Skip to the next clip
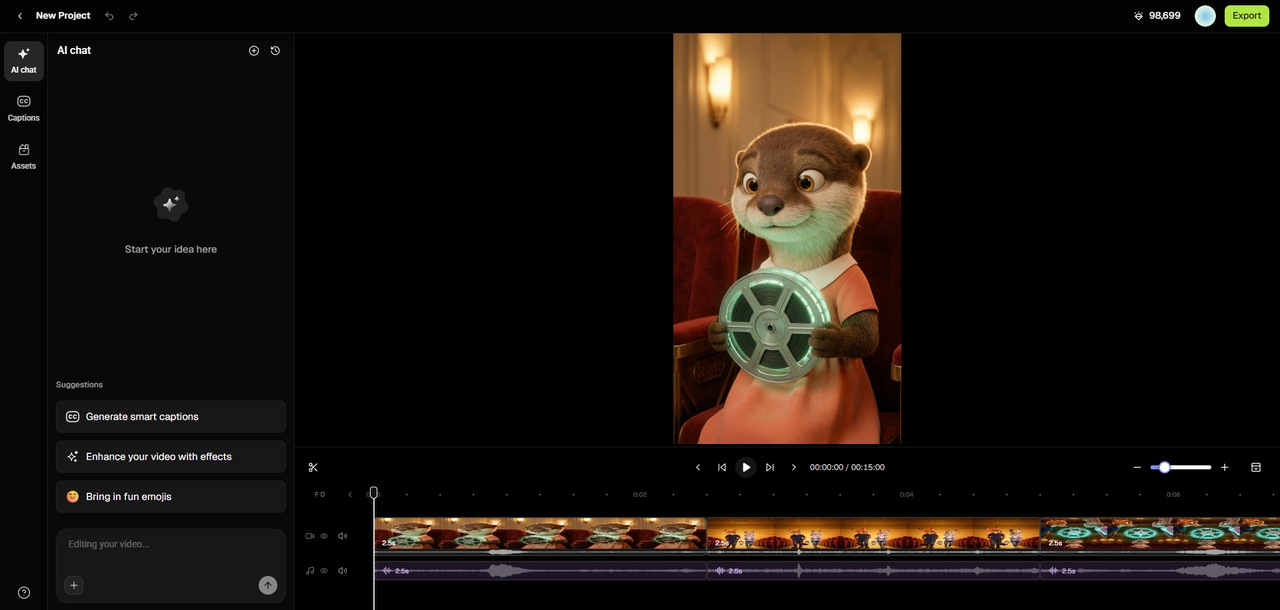 pos(770,467)
